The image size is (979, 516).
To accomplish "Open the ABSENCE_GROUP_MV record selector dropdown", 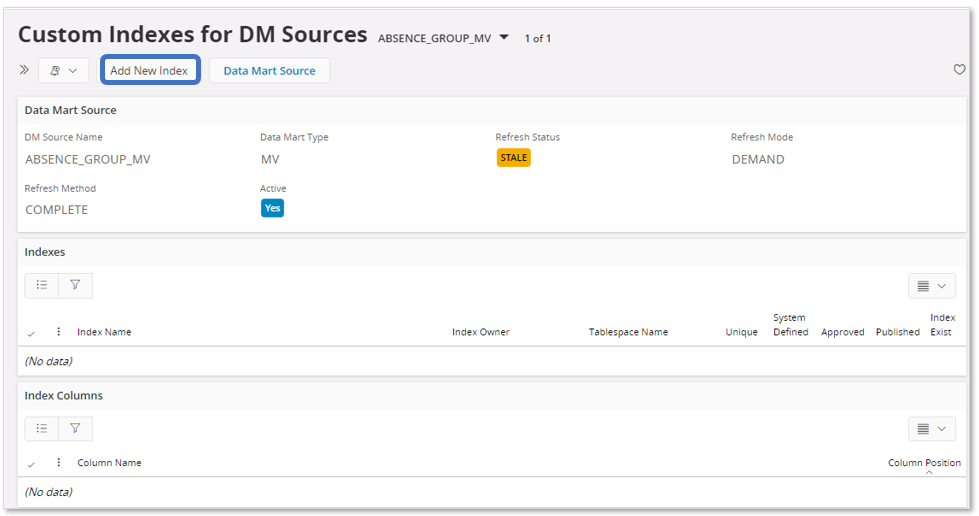I will (x=504, y=37).
